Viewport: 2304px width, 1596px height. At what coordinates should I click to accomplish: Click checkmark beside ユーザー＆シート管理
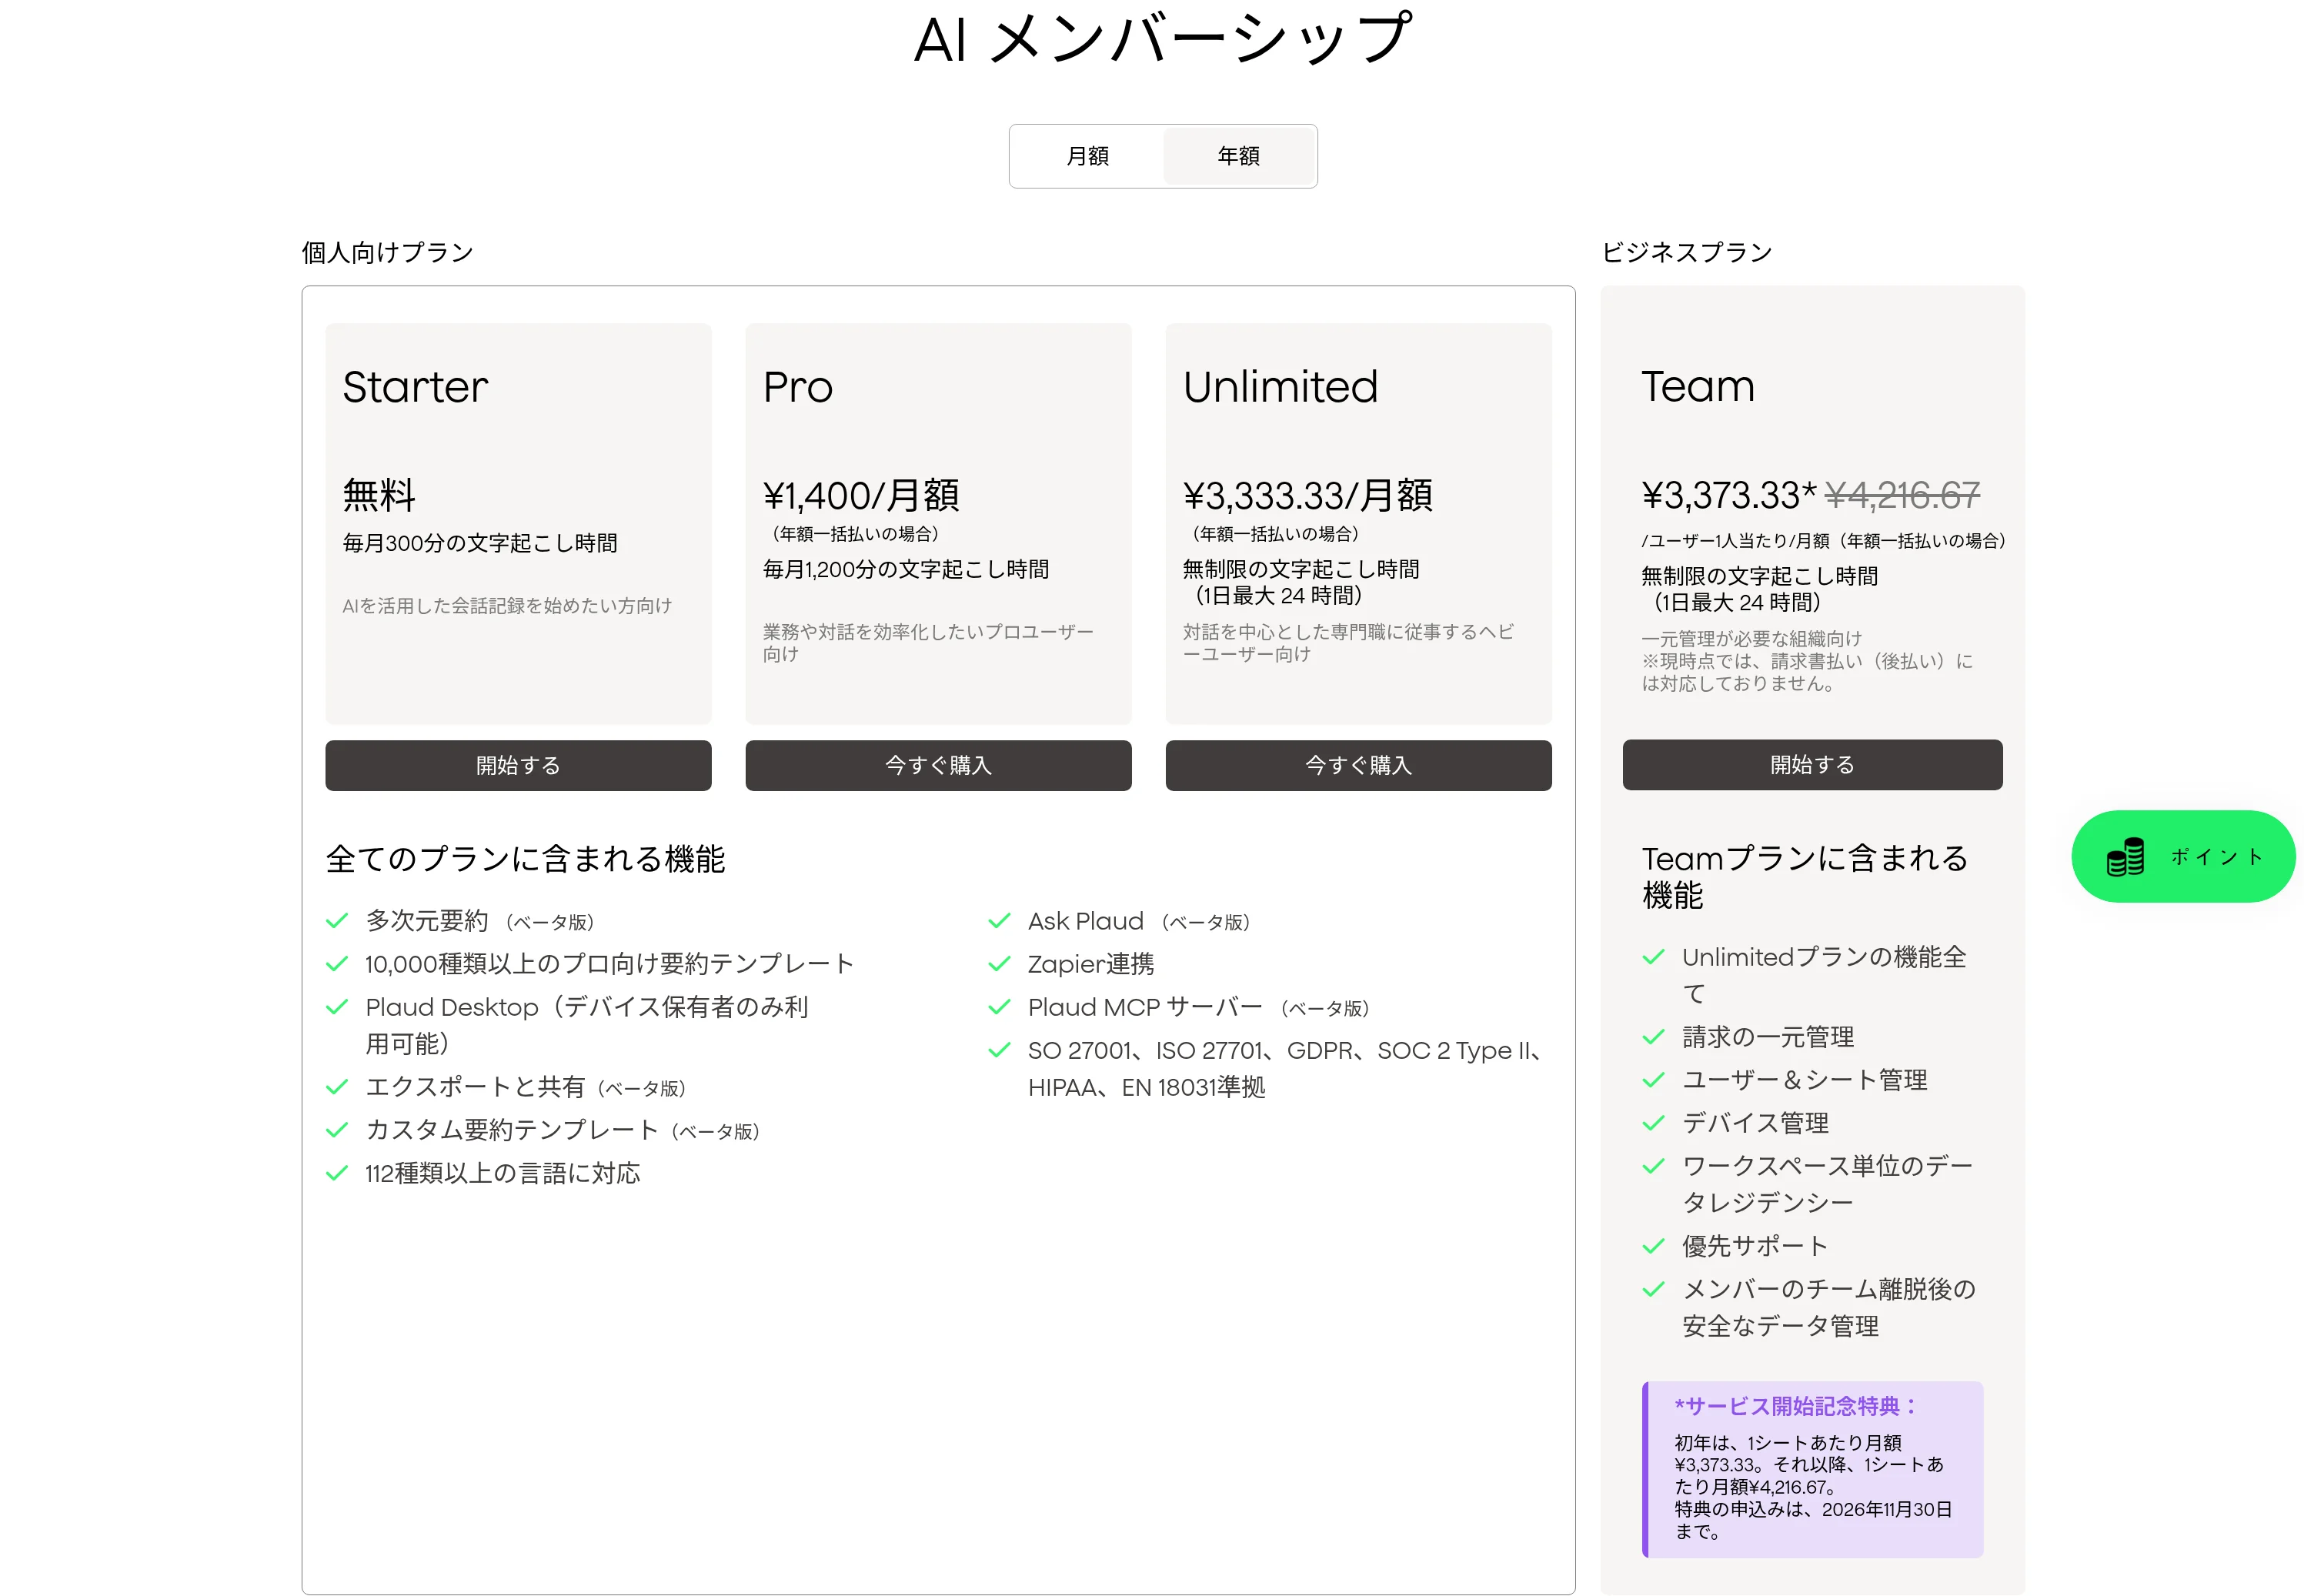click(x=1654, y=1080)
